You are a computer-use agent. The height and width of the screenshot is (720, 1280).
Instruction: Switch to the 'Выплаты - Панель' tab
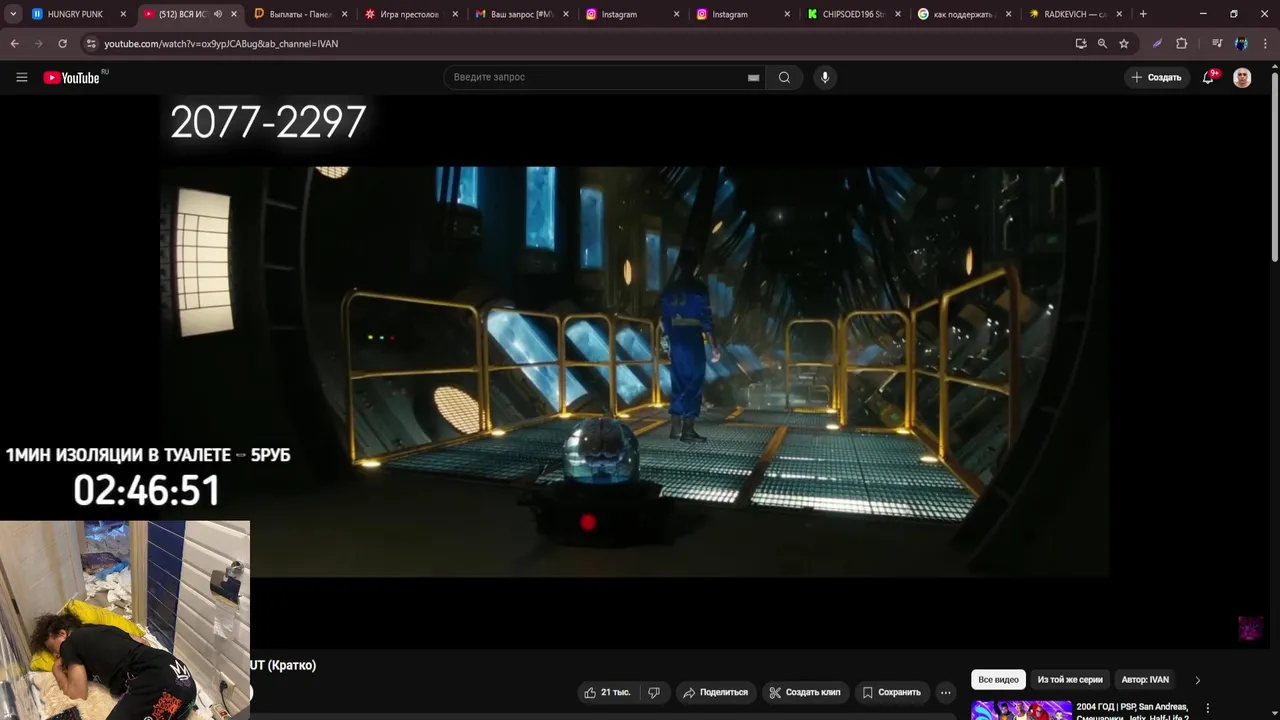click(x=299, y=14)
